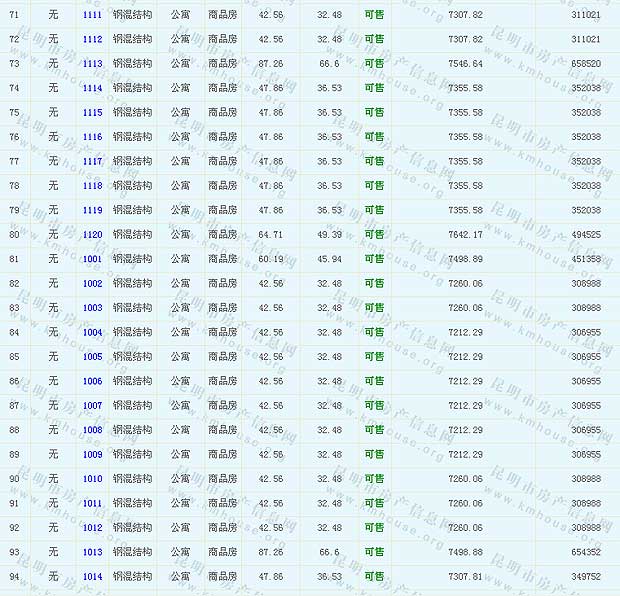Click total price 658520 cell

click(586, 64)
